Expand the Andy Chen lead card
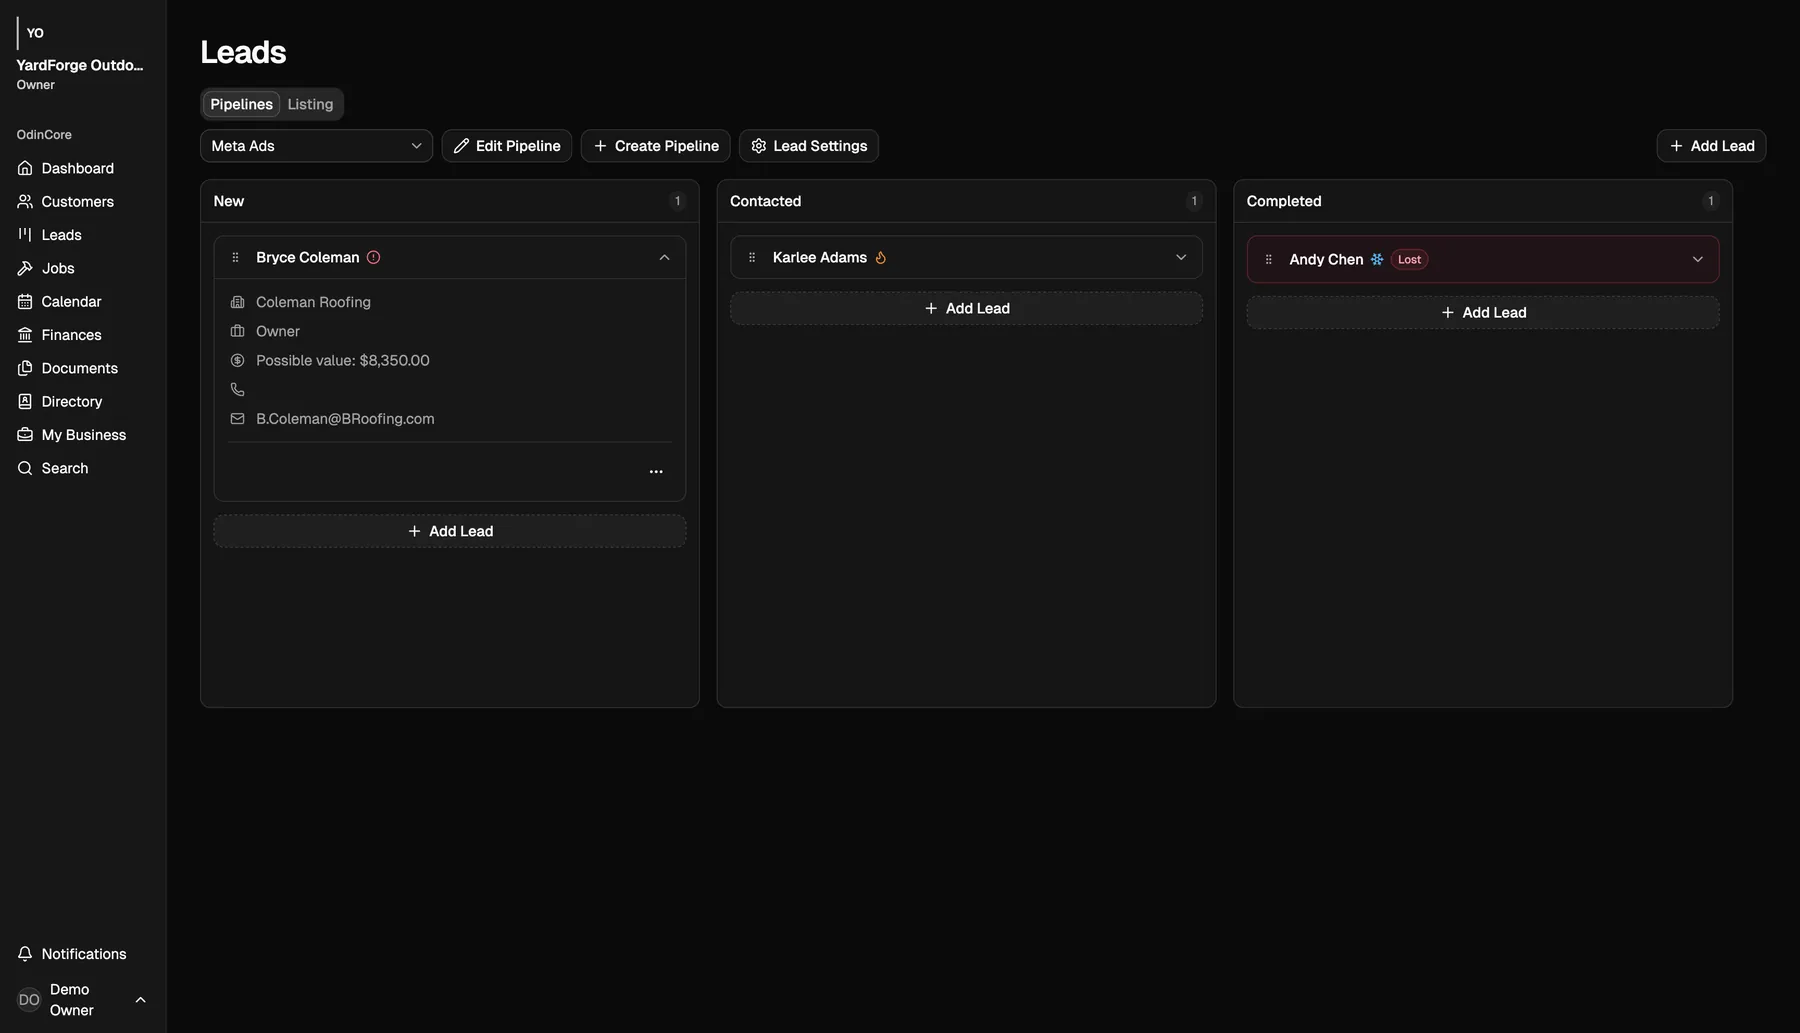The width and height of the screenshot is (1800, 1033). [x=1697, y=260]
